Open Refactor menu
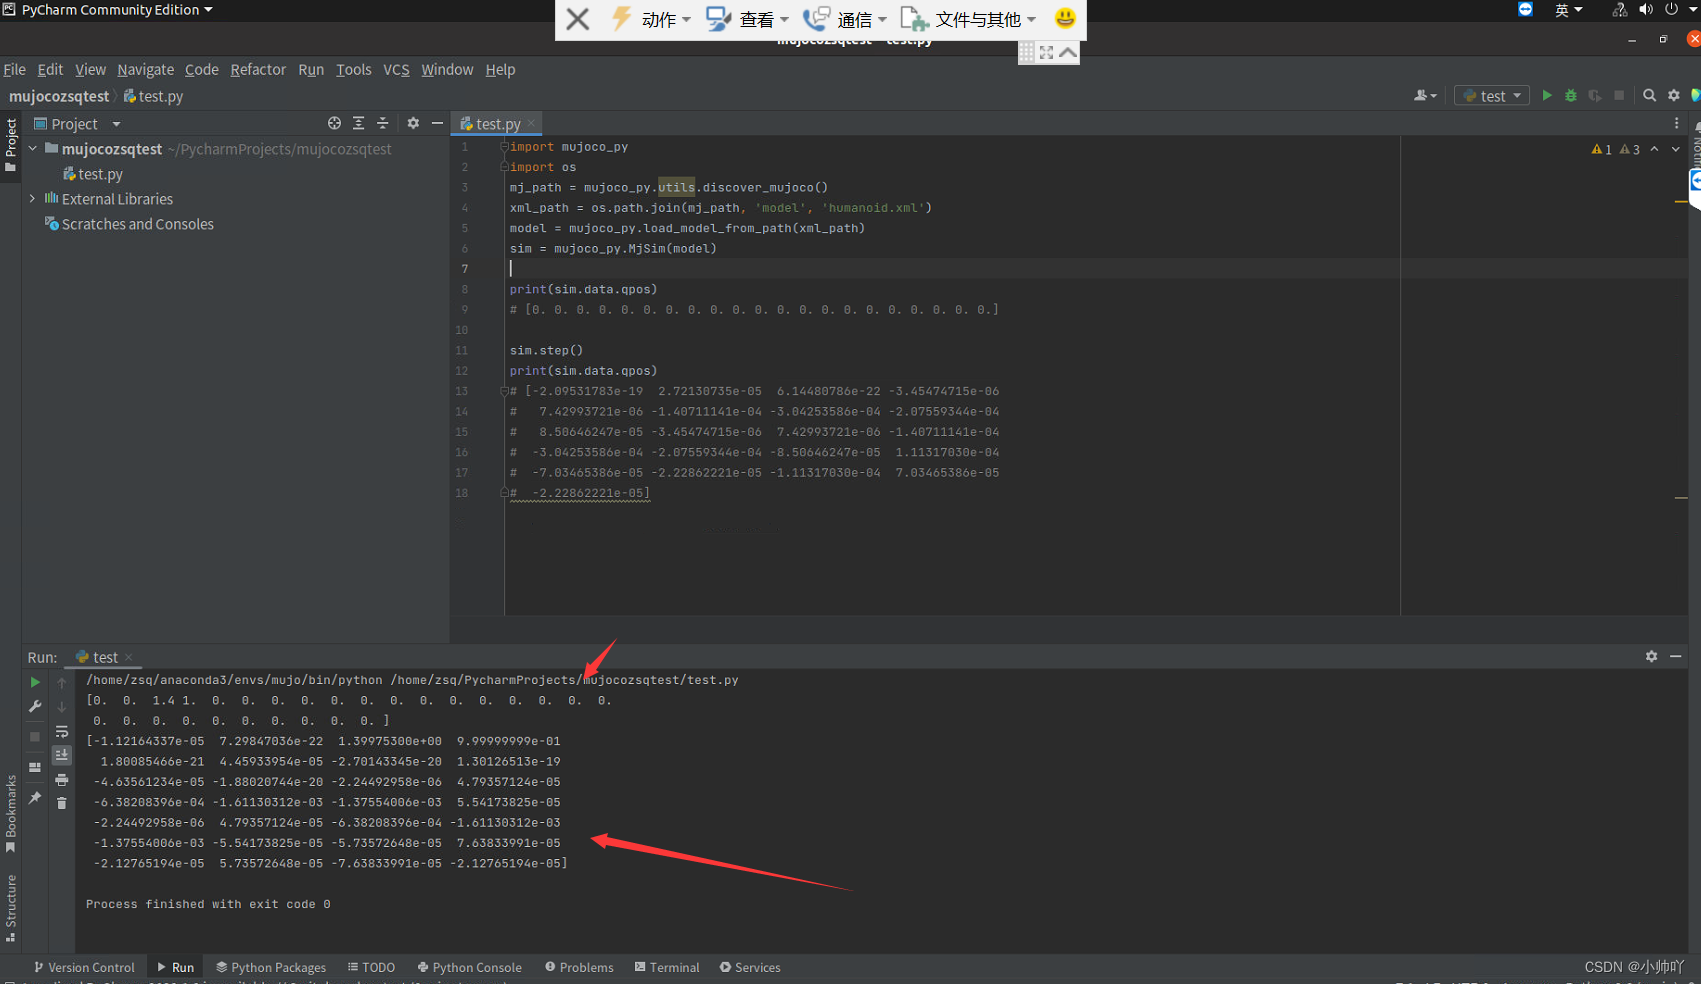The image size is (1701, 984). tap(258, 69)
